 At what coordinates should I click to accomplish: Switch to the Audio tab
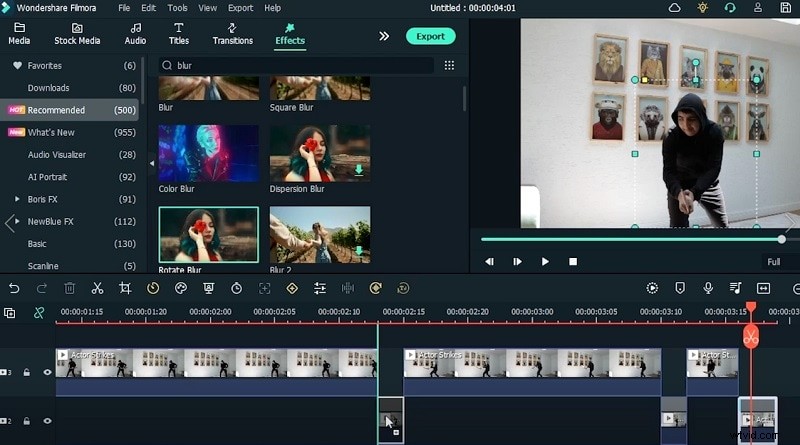(135, 34)
